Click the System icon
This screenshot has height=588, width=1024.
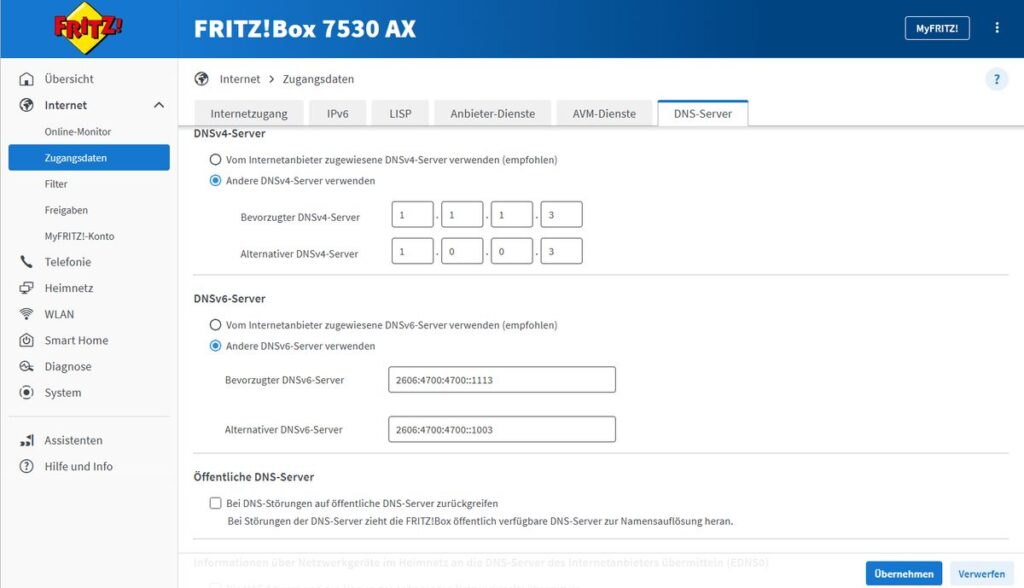click(x=26, y=393)
